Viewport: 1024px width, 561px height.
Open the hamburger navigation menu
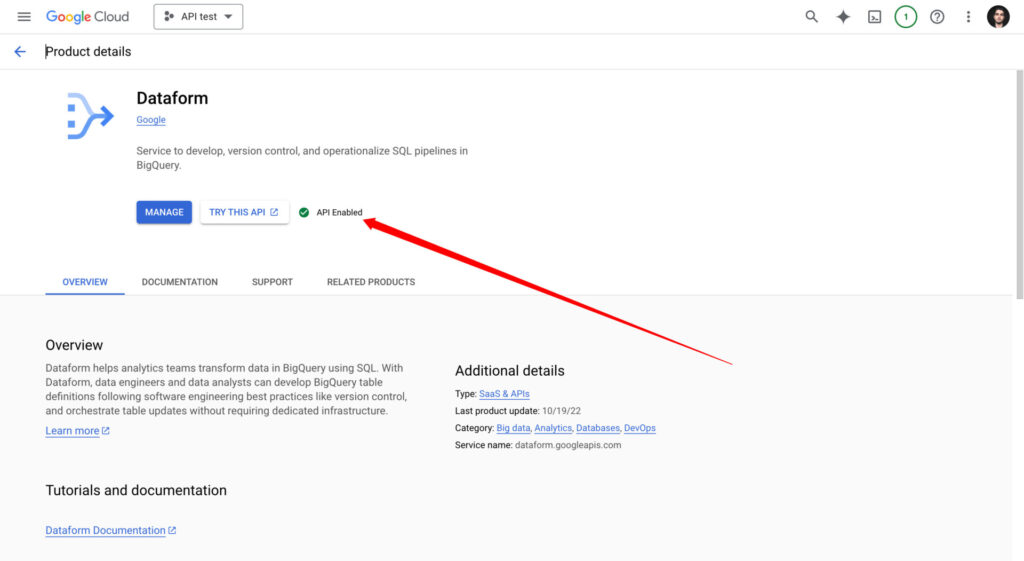pyautogui.click(x=24, y=17)
